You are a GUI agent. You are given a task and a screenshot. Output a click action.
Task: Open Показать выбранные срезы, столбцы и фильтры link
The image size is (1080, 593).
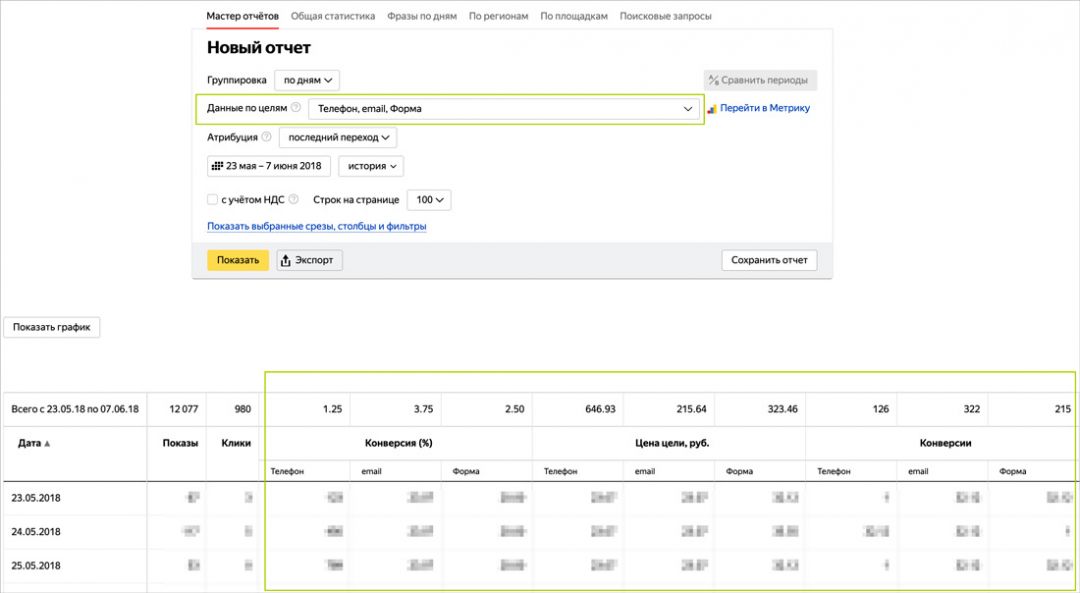[x=317, y=227]
